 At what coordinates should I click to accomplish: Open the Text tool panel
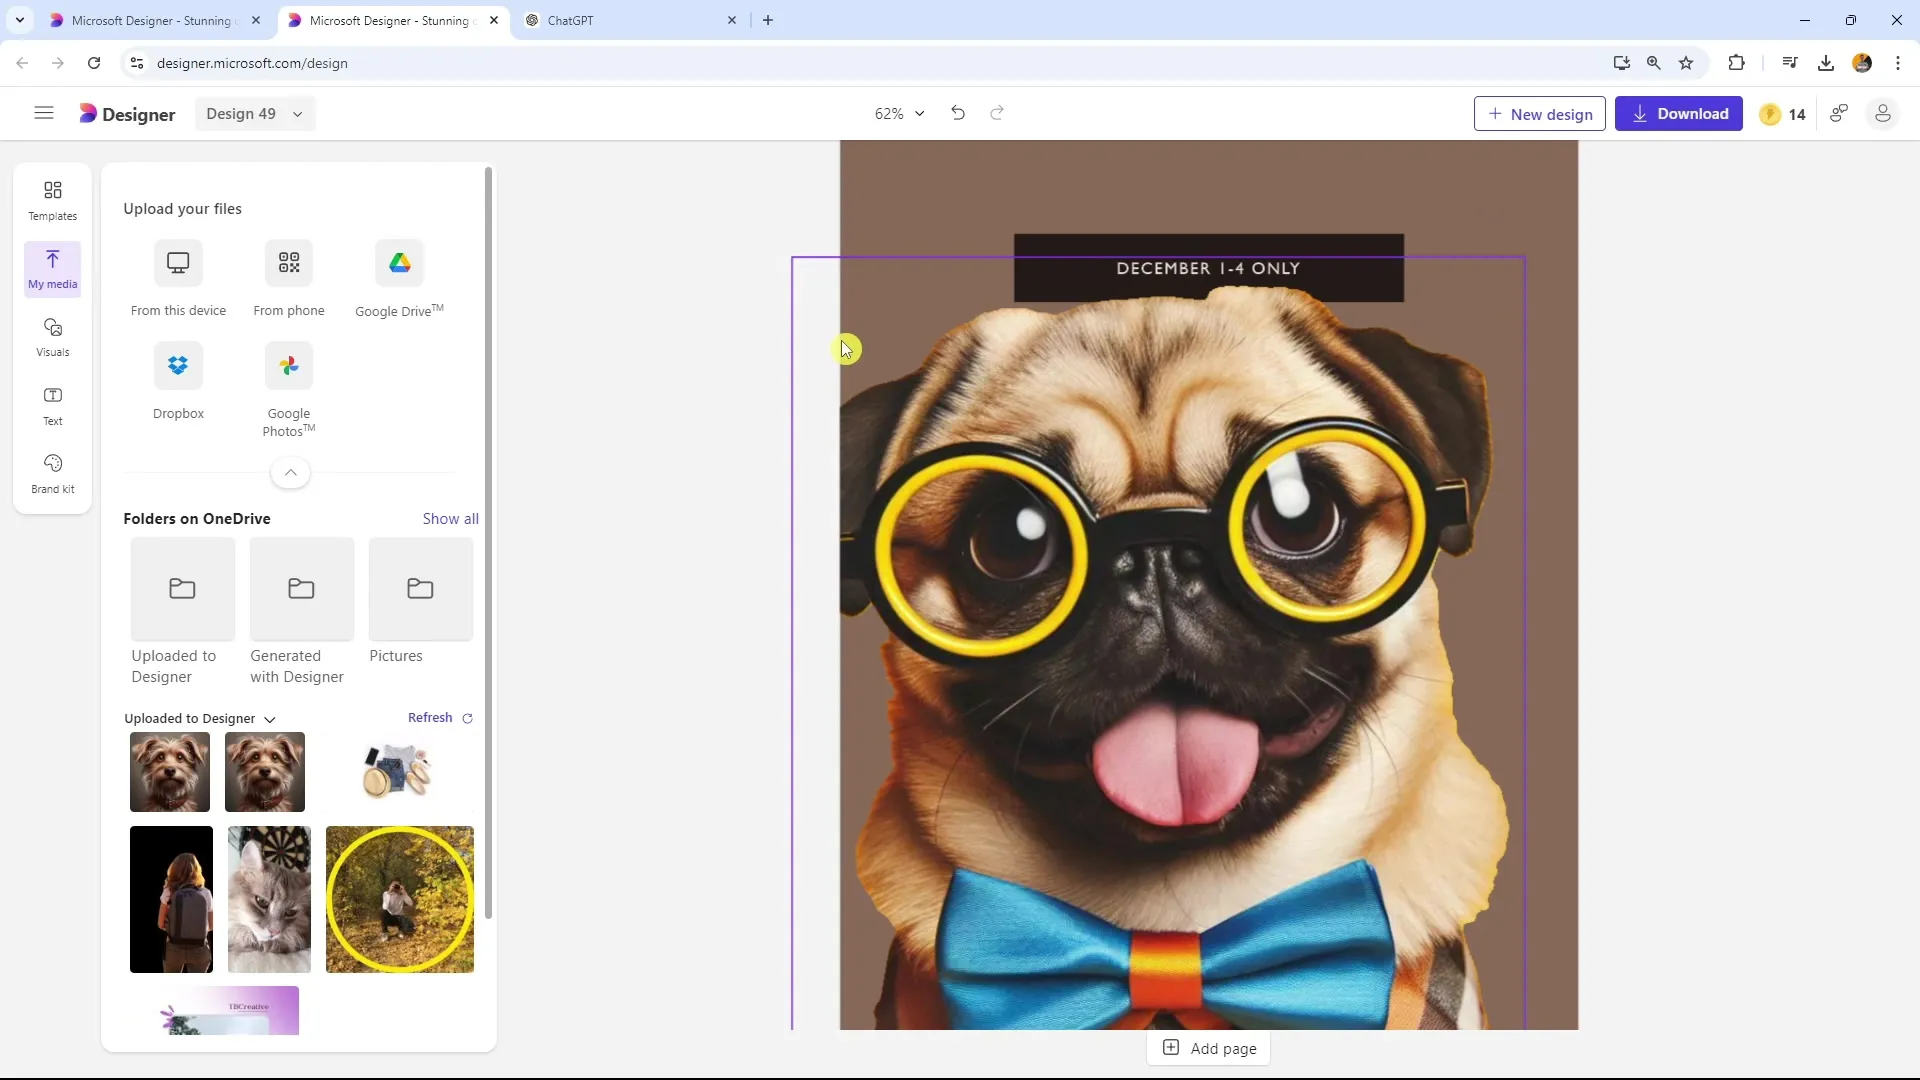coord(53,406)
